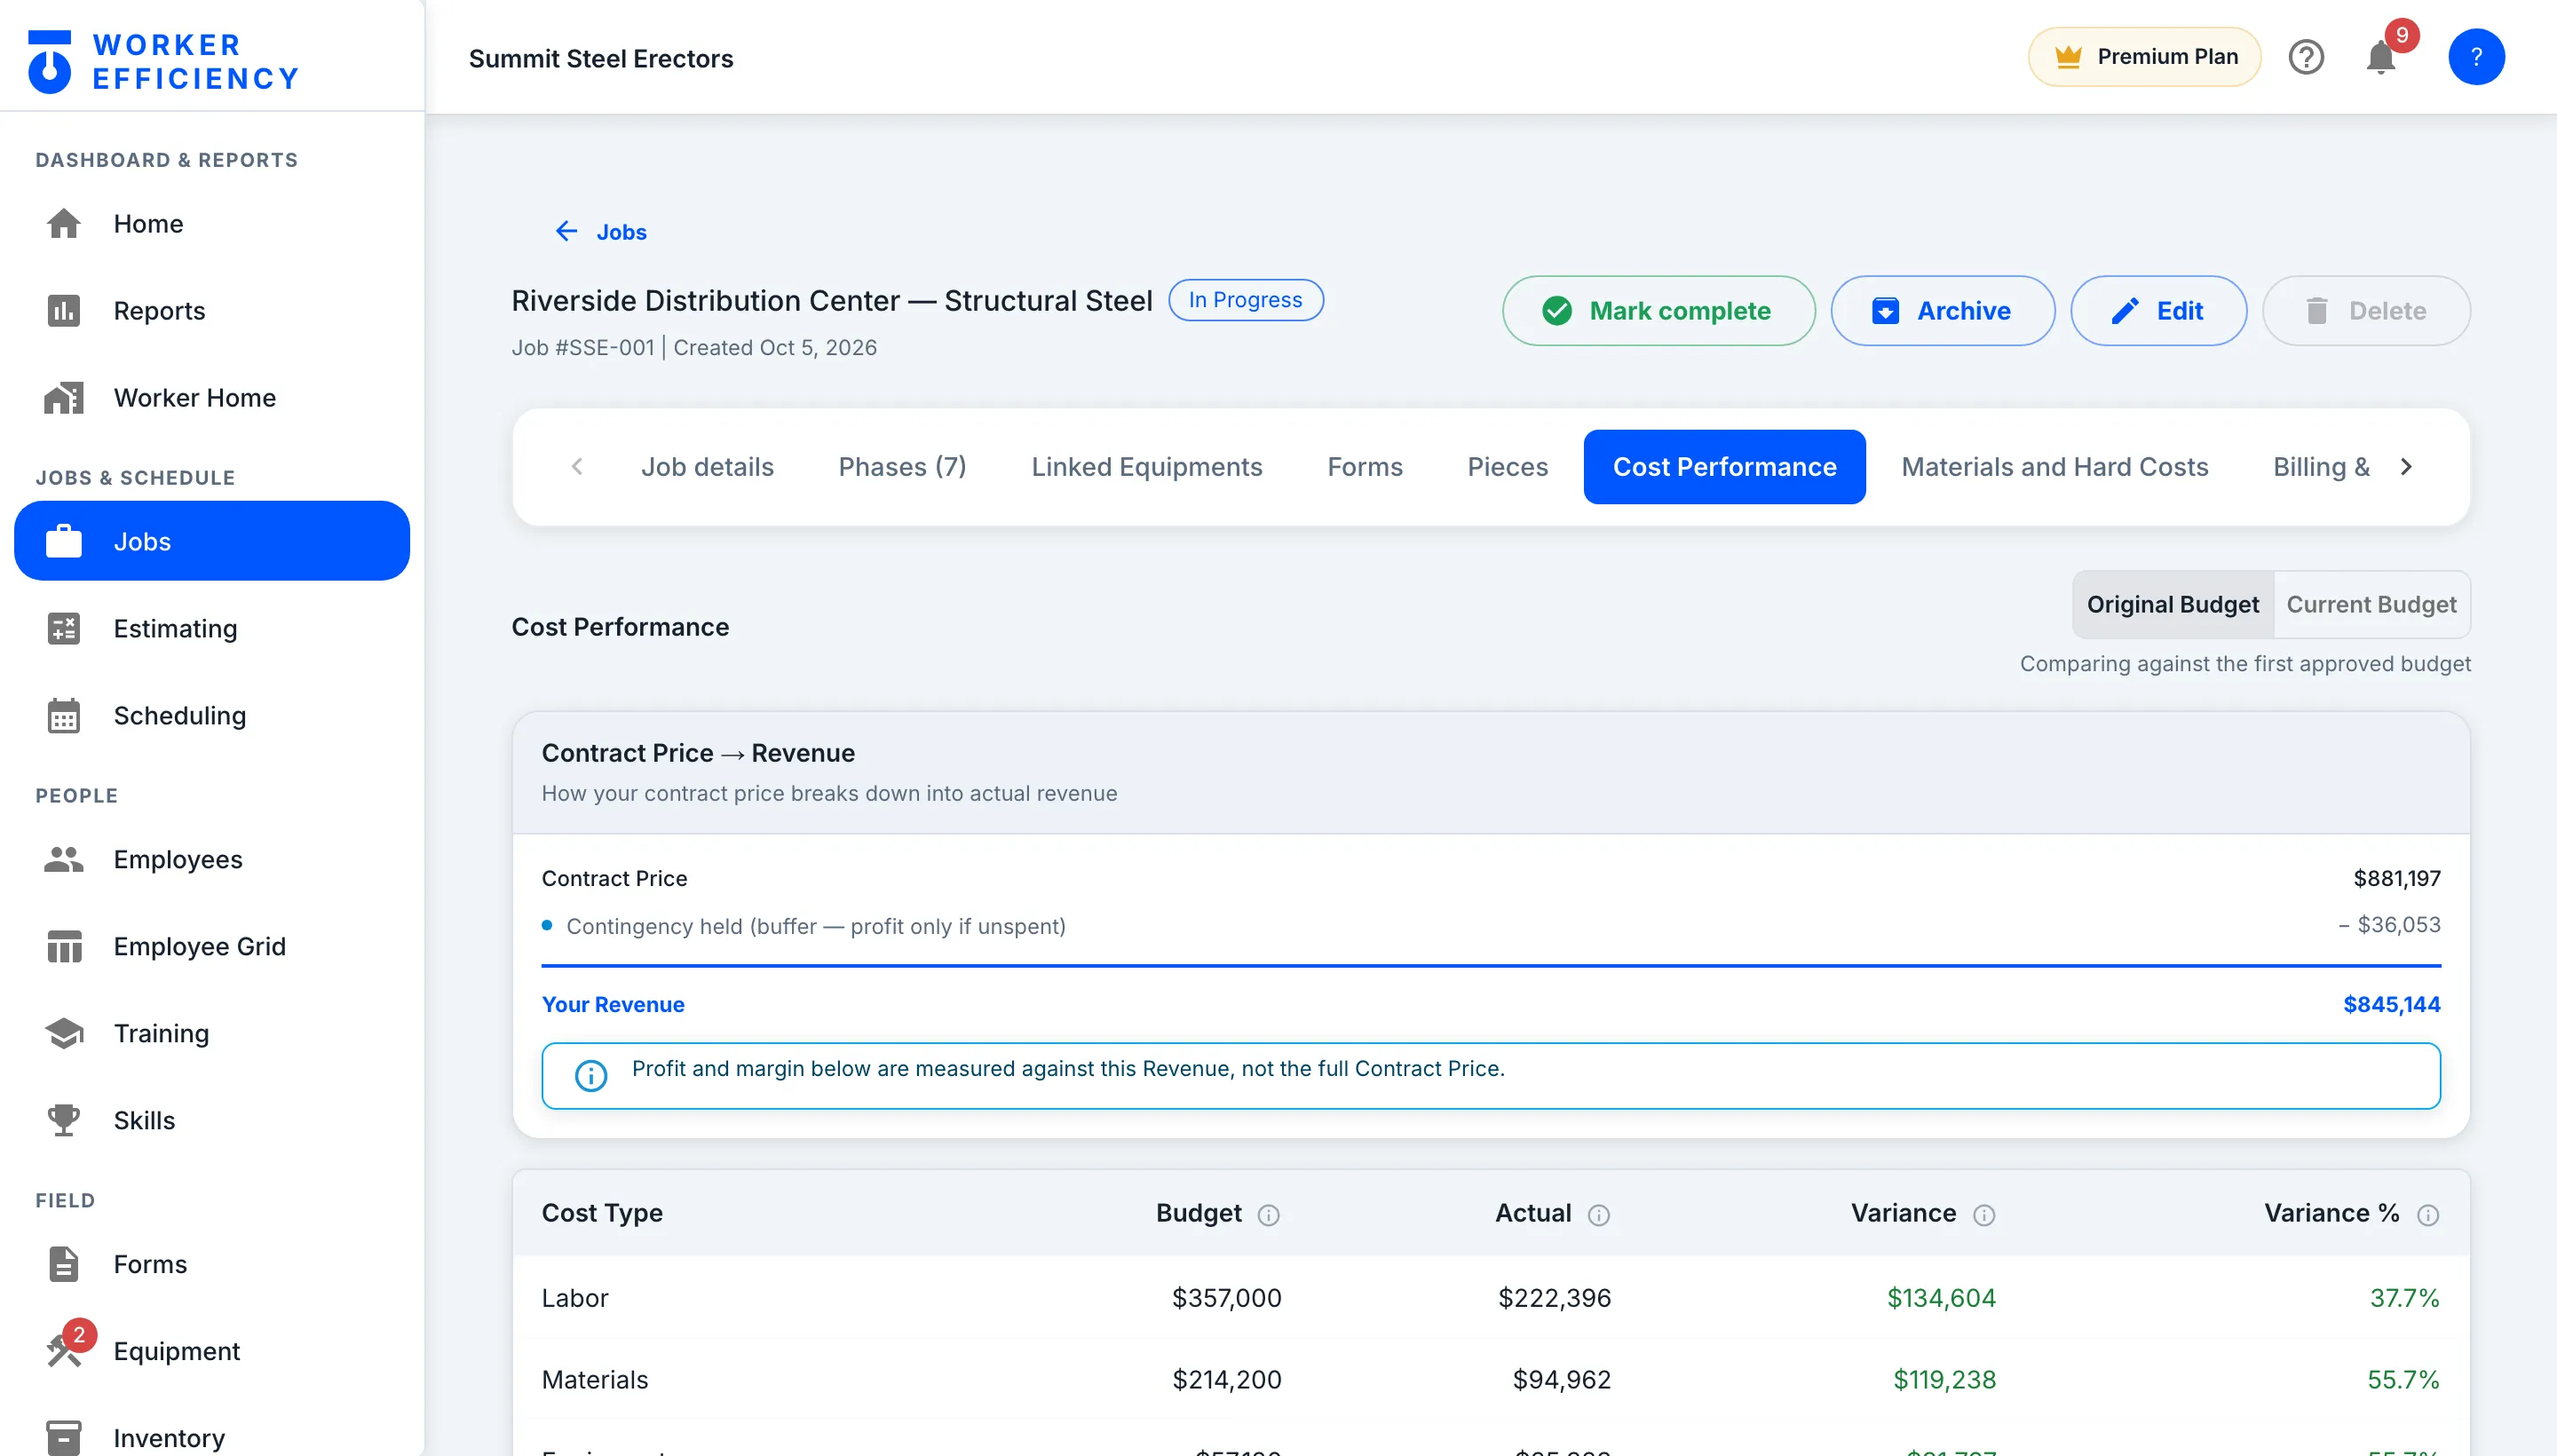Show info for the Variance % column
Screen dimensions: 2557x1456
coord(2427,1214)
